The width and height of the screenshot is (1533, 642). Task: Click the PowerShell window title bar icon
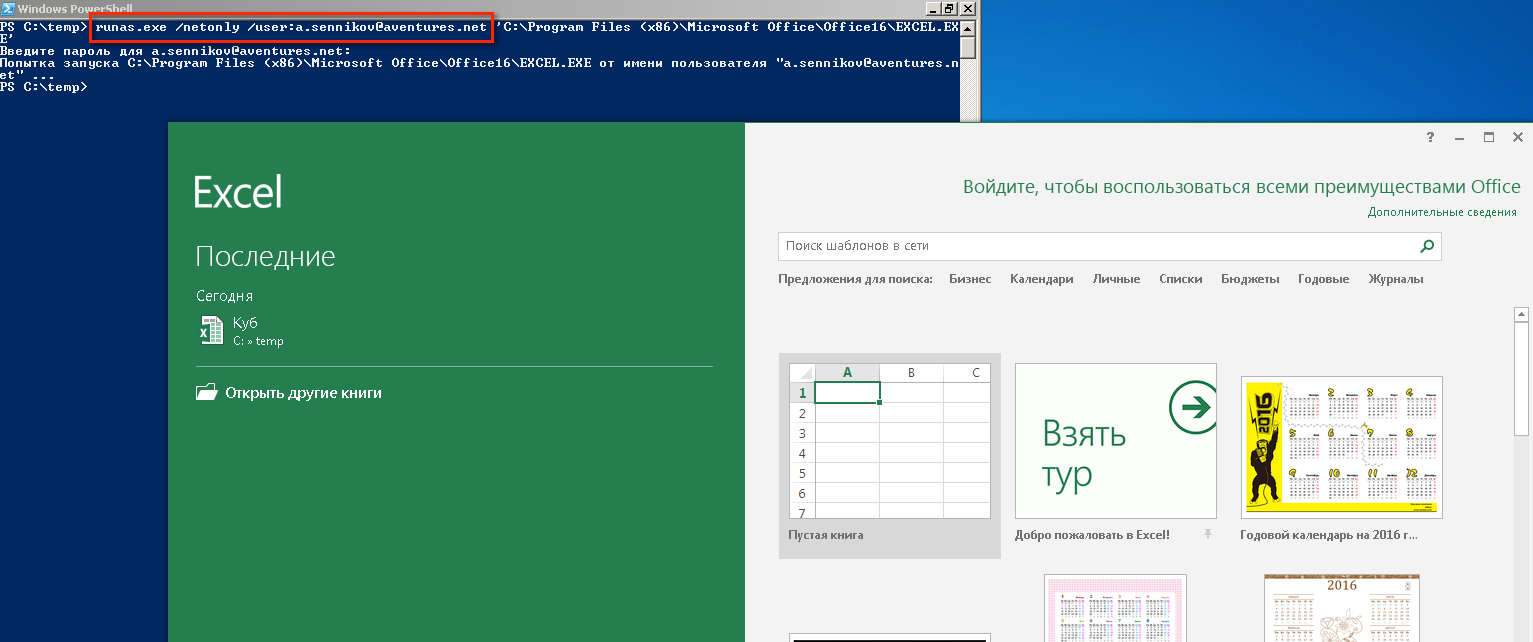8,8
